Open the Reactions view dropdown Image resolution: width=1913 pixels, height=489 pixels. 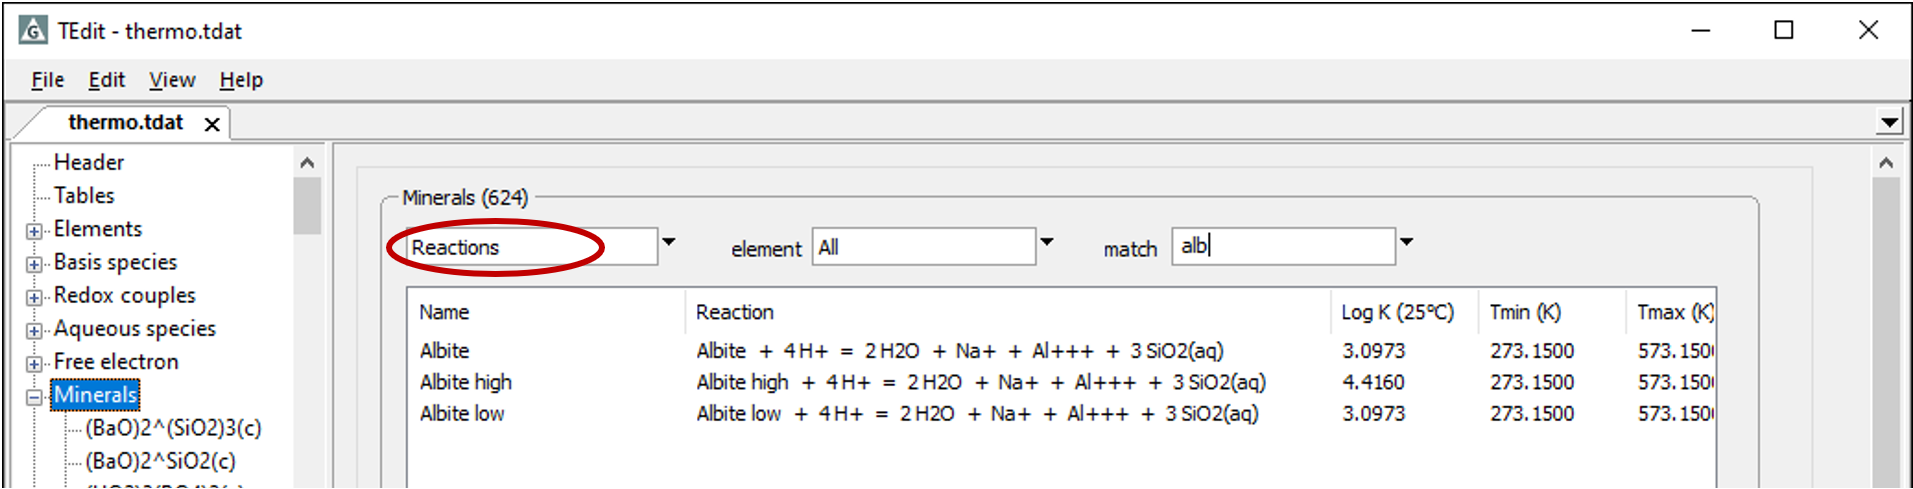(x=669, y=242)
